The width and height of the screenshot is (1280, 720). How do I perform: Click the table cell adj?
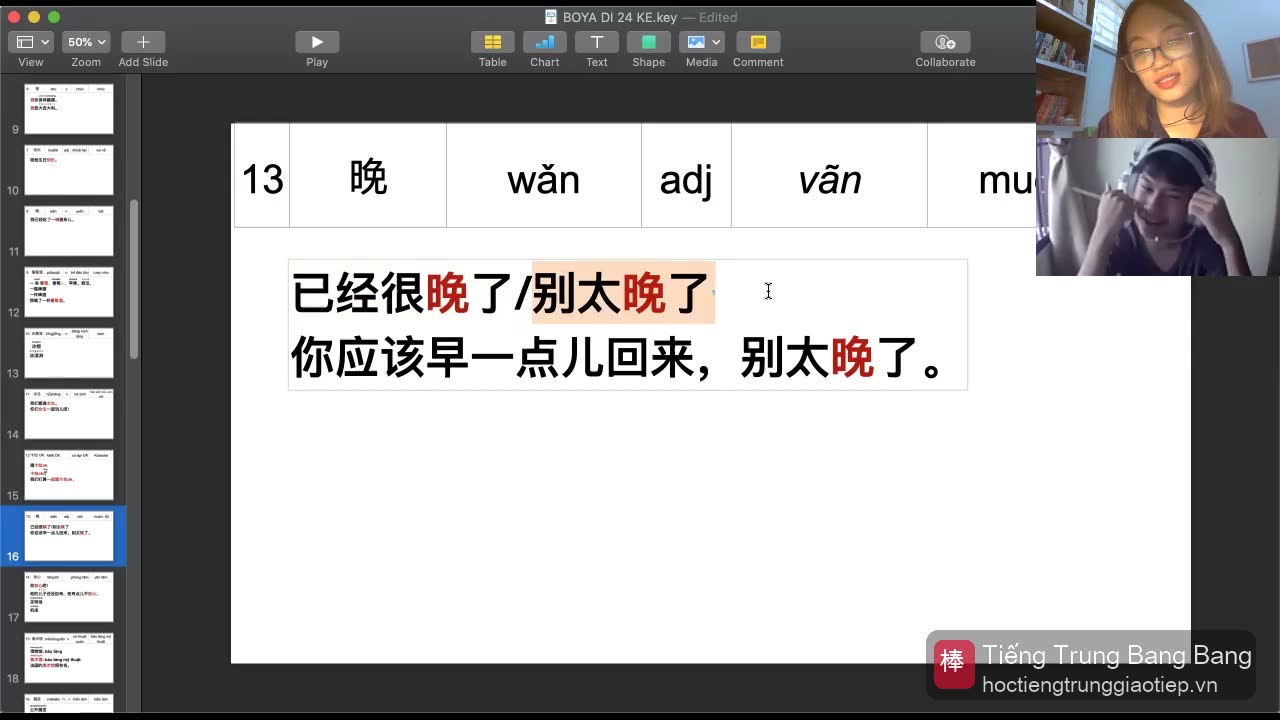pyautogui.click(x=686, y=176)
